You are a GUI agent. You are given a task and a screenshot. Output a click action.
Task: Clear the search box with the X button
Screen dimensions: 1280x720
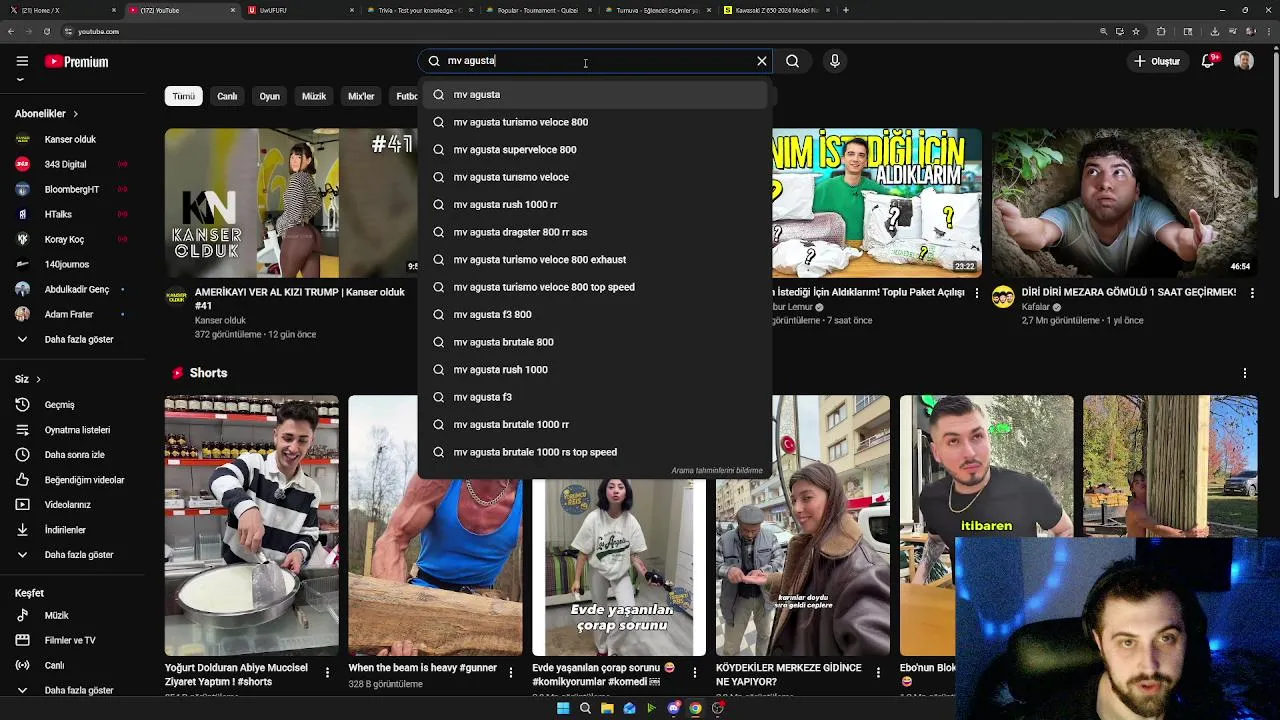coord(762,61)
